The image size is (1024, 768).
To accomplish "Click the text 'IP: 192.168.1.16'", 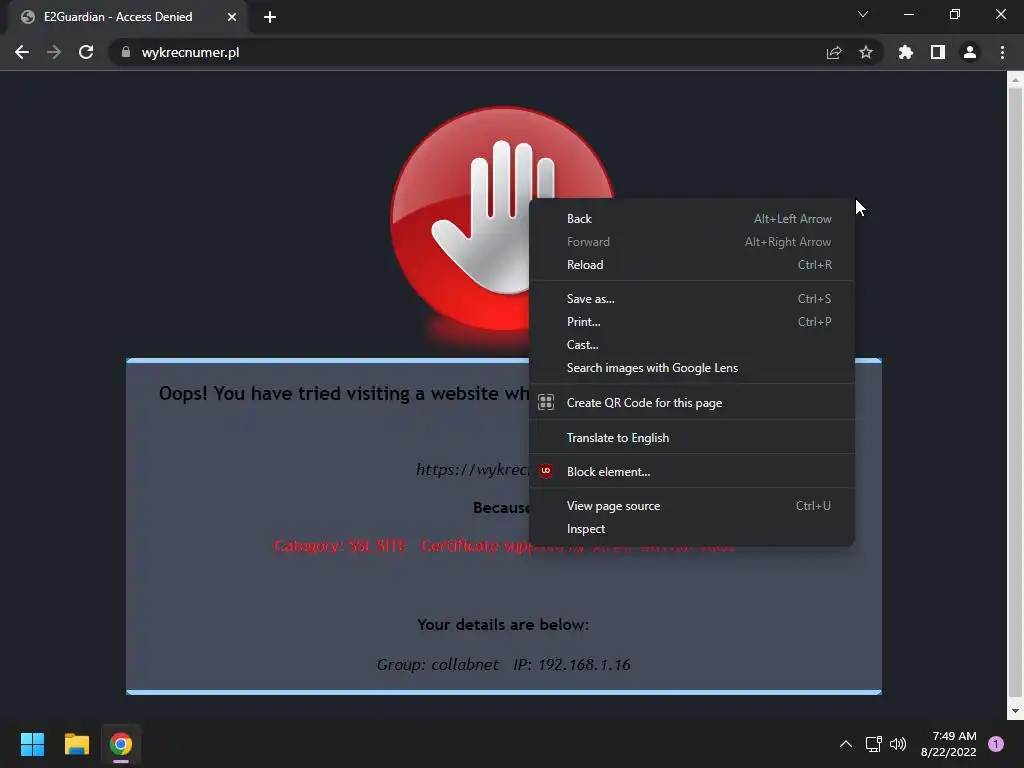I will click(x=571, y=665).
